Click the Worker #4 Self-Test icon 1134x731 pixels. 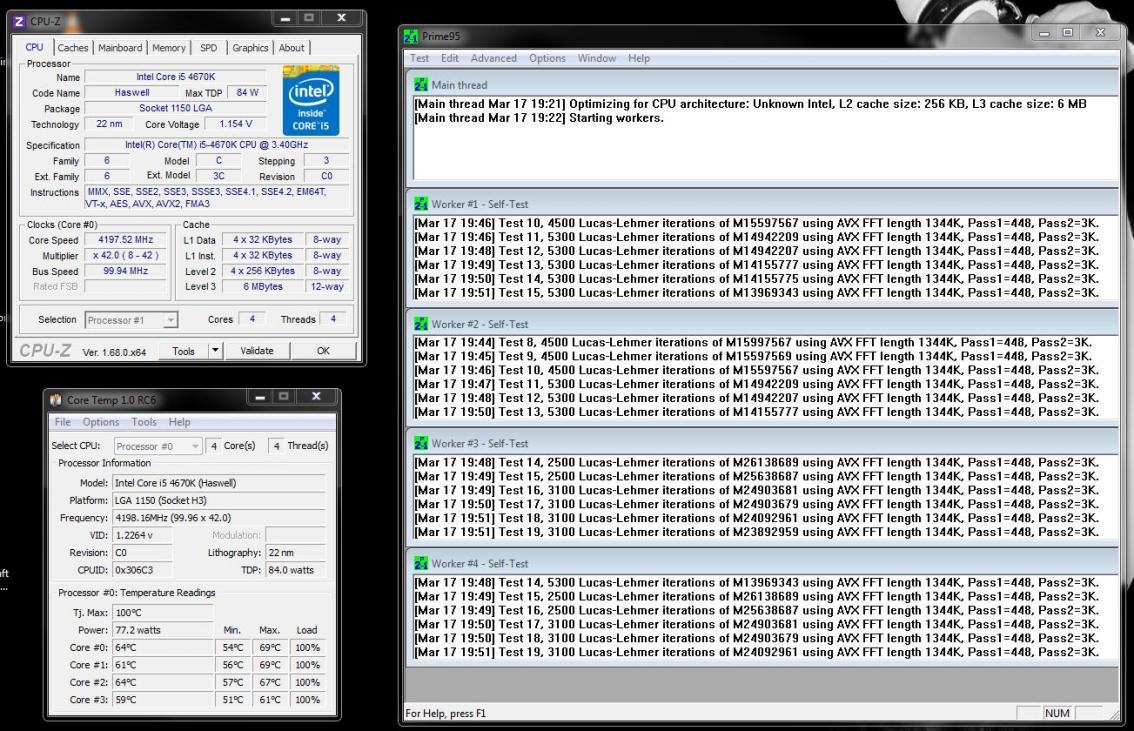pyautogui.click(x=421, y=563)
